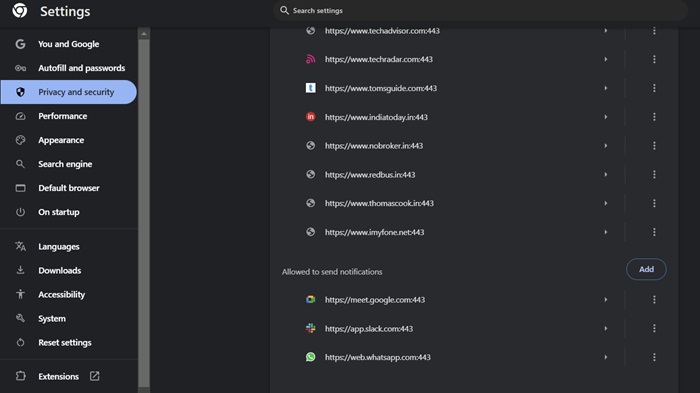This screenshot has width=700, height=393.
Task: Expand details for app.slack.com entry
Action: (x=606, y=328)
